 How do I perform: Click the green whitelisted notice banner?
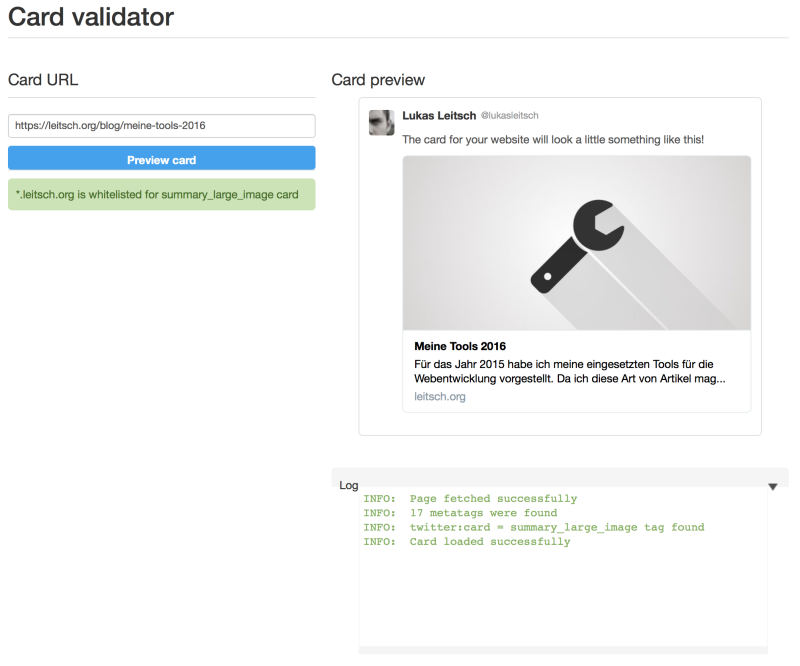[x=161, y=195]
